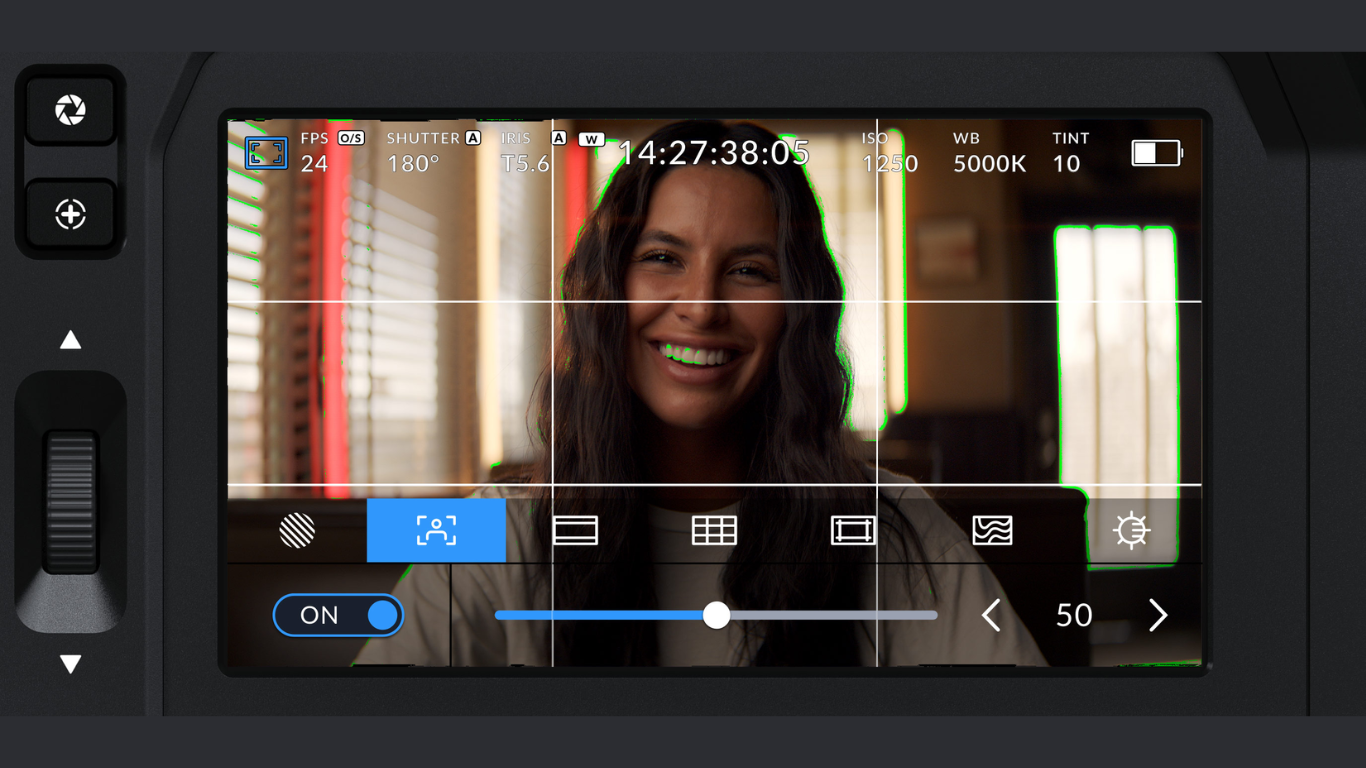Tap the WB 5000K indicator
1366x768 pixels.
(x=989, y=153)
